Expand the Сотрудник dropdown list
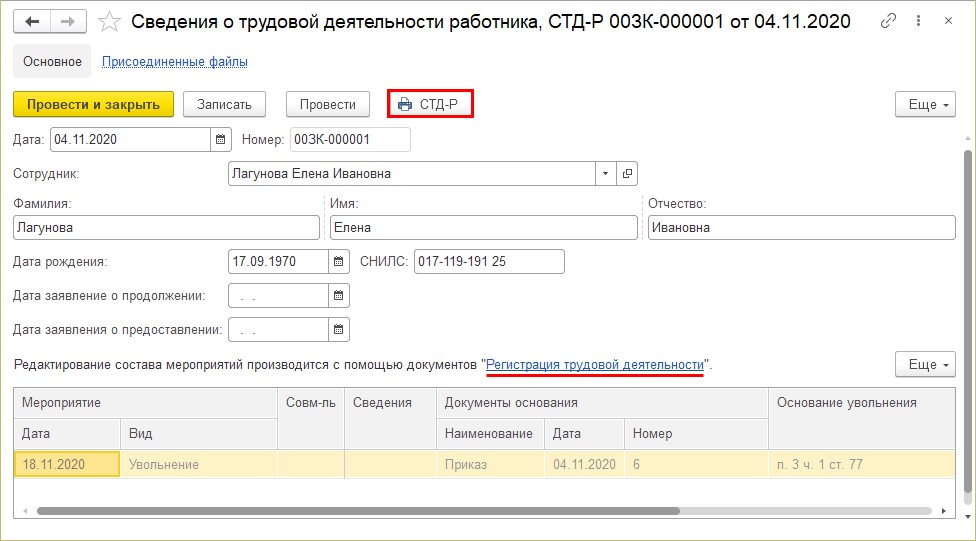This screenshot has width=976, height=541. click(606, 174)
